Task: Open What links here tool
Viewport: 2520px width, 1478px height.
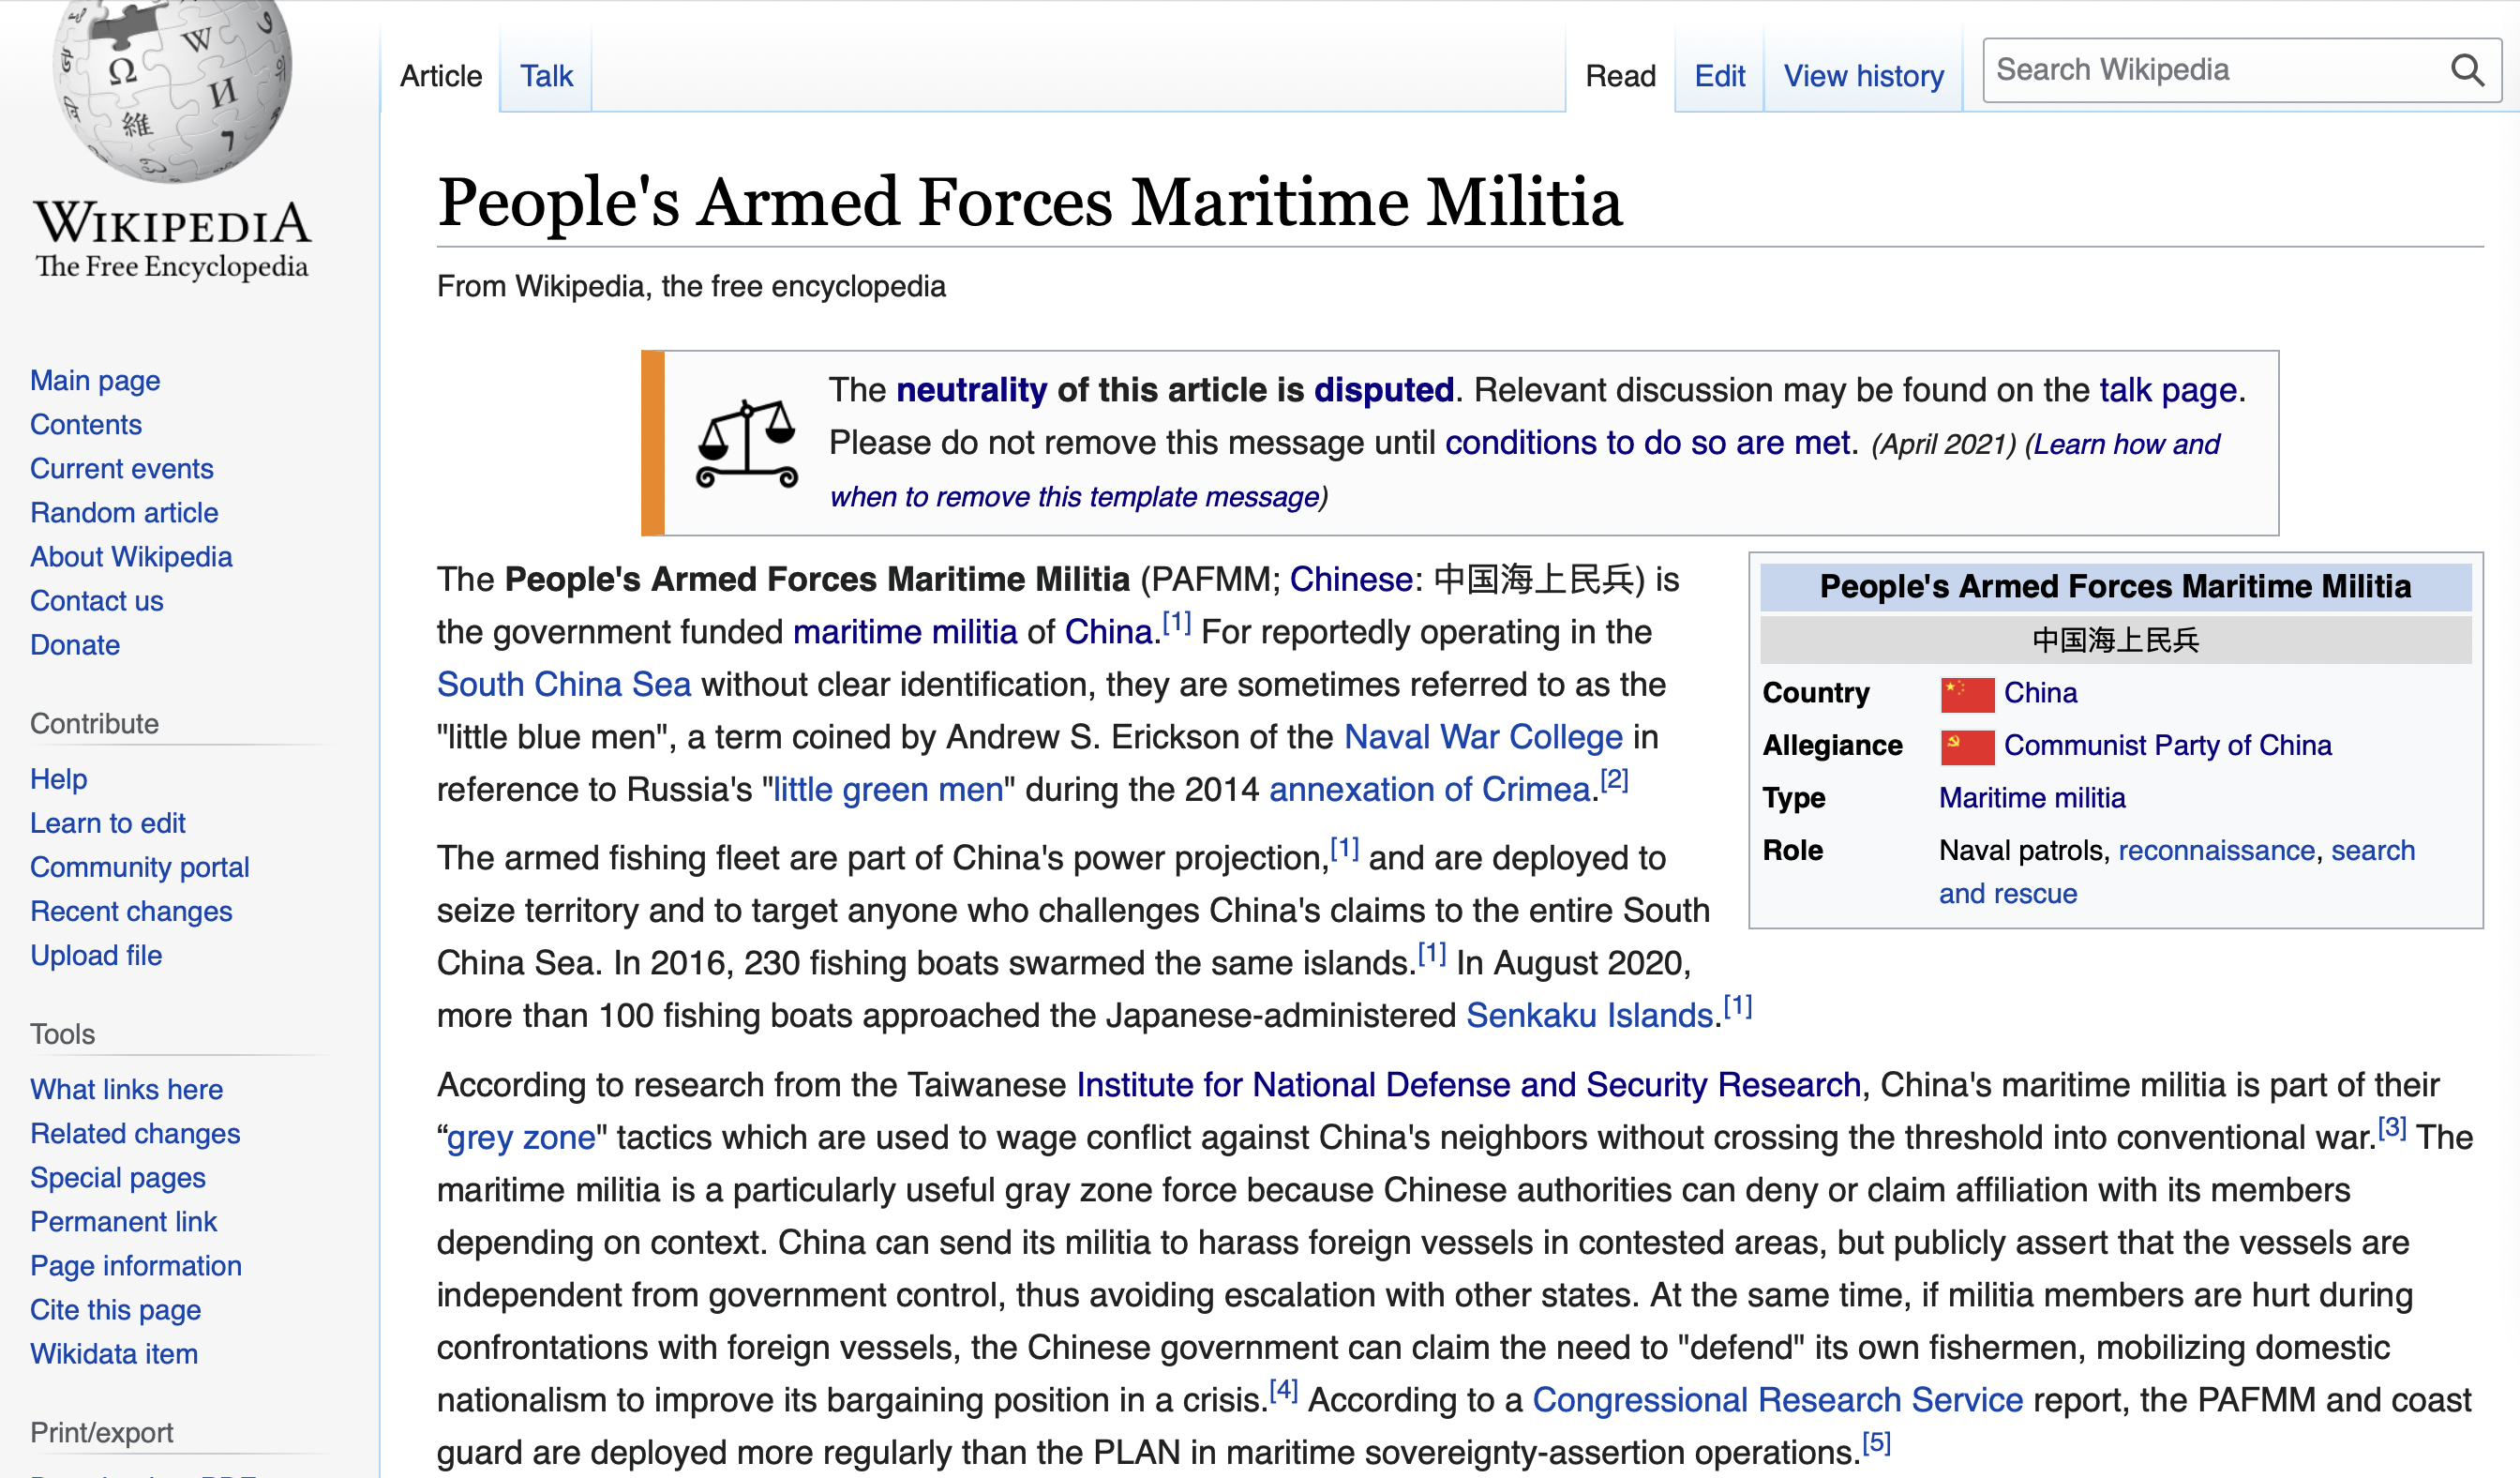Action: click(x=127, y=1088)
